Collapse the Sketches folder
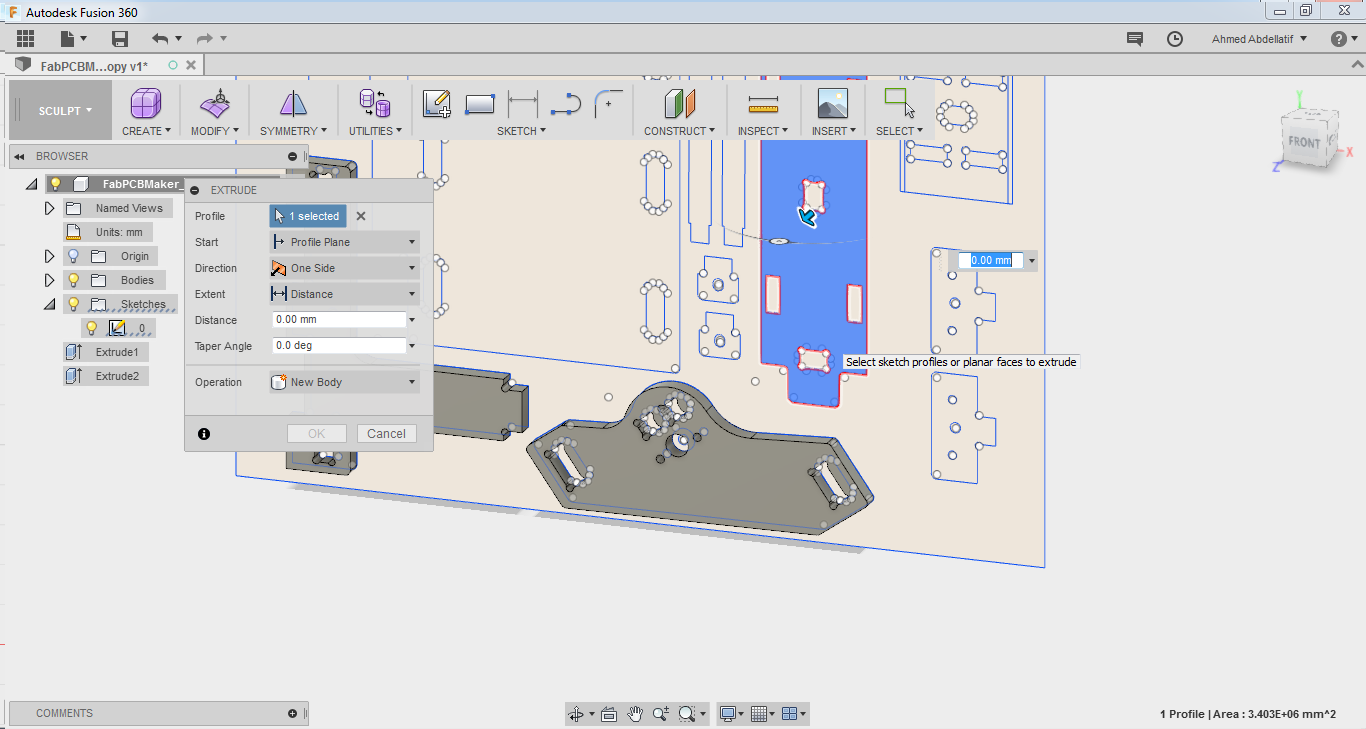Image resolution: width=1366 pixels, height=729 pixels. [x=49, y=304]
